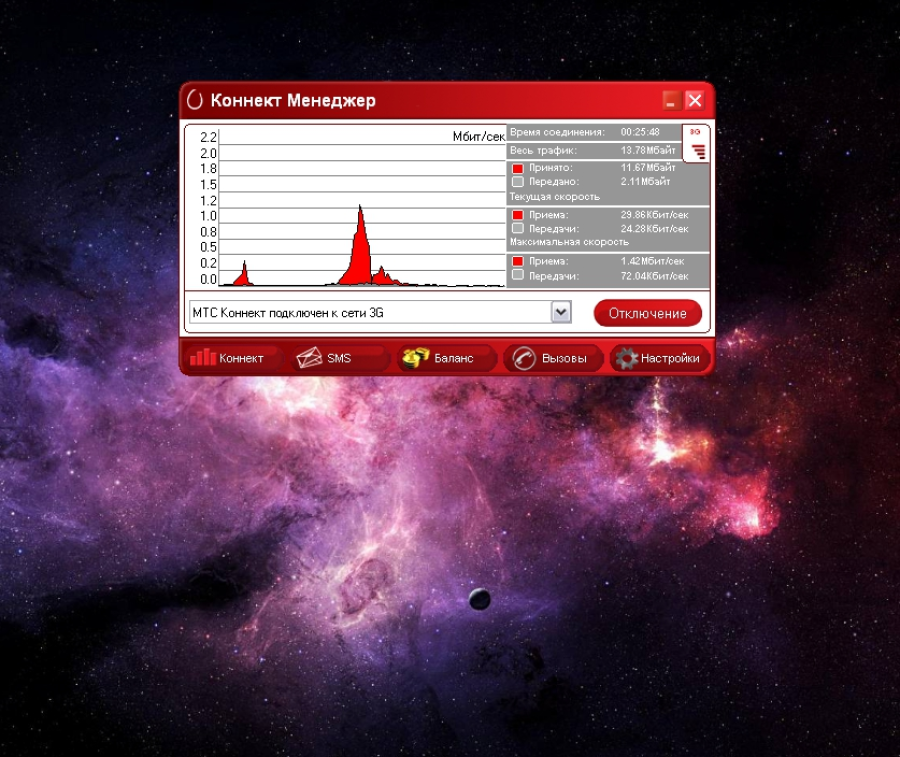Viewport: 900px width, 757px height.
Task: Minimize the Коннект Менеджер window
Action: (x=672, y=100)
